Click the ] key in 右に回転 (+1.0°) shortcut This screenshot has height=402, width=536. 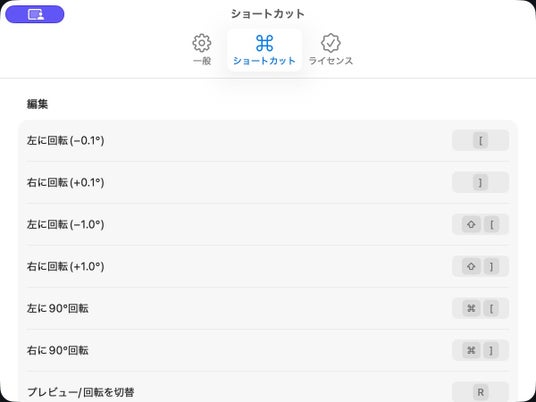pyautogui.click(x=492, y=266)
